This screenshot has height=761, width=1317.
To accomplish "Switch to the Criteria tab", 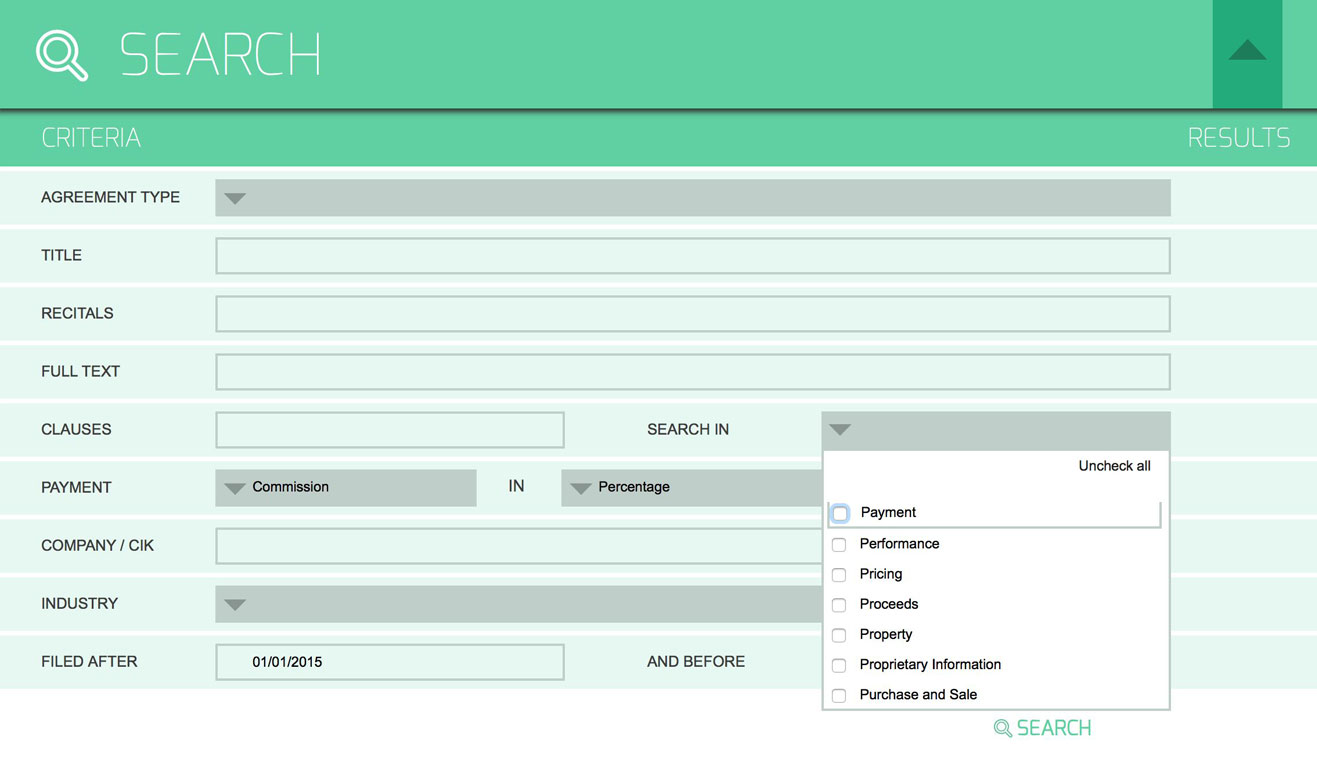I will click(x=91, y=138).
